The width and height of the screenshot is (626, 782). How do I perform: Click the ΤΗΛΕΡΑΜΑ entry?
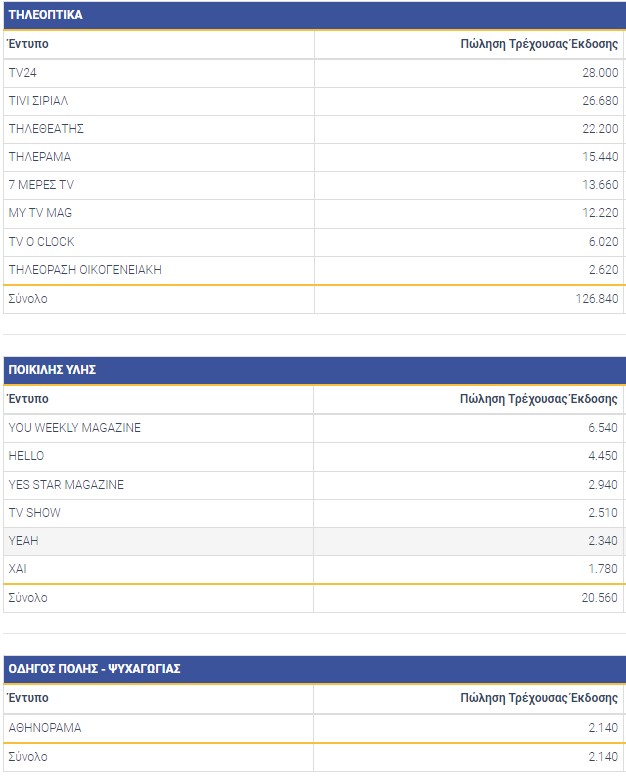click(39, 157)
